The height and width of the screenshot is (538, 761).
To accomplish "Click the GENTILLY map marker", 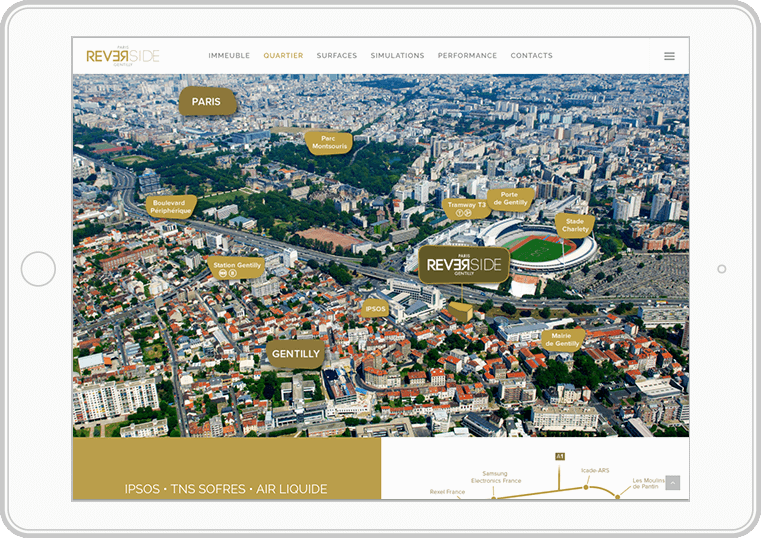I will click(296, 354).
